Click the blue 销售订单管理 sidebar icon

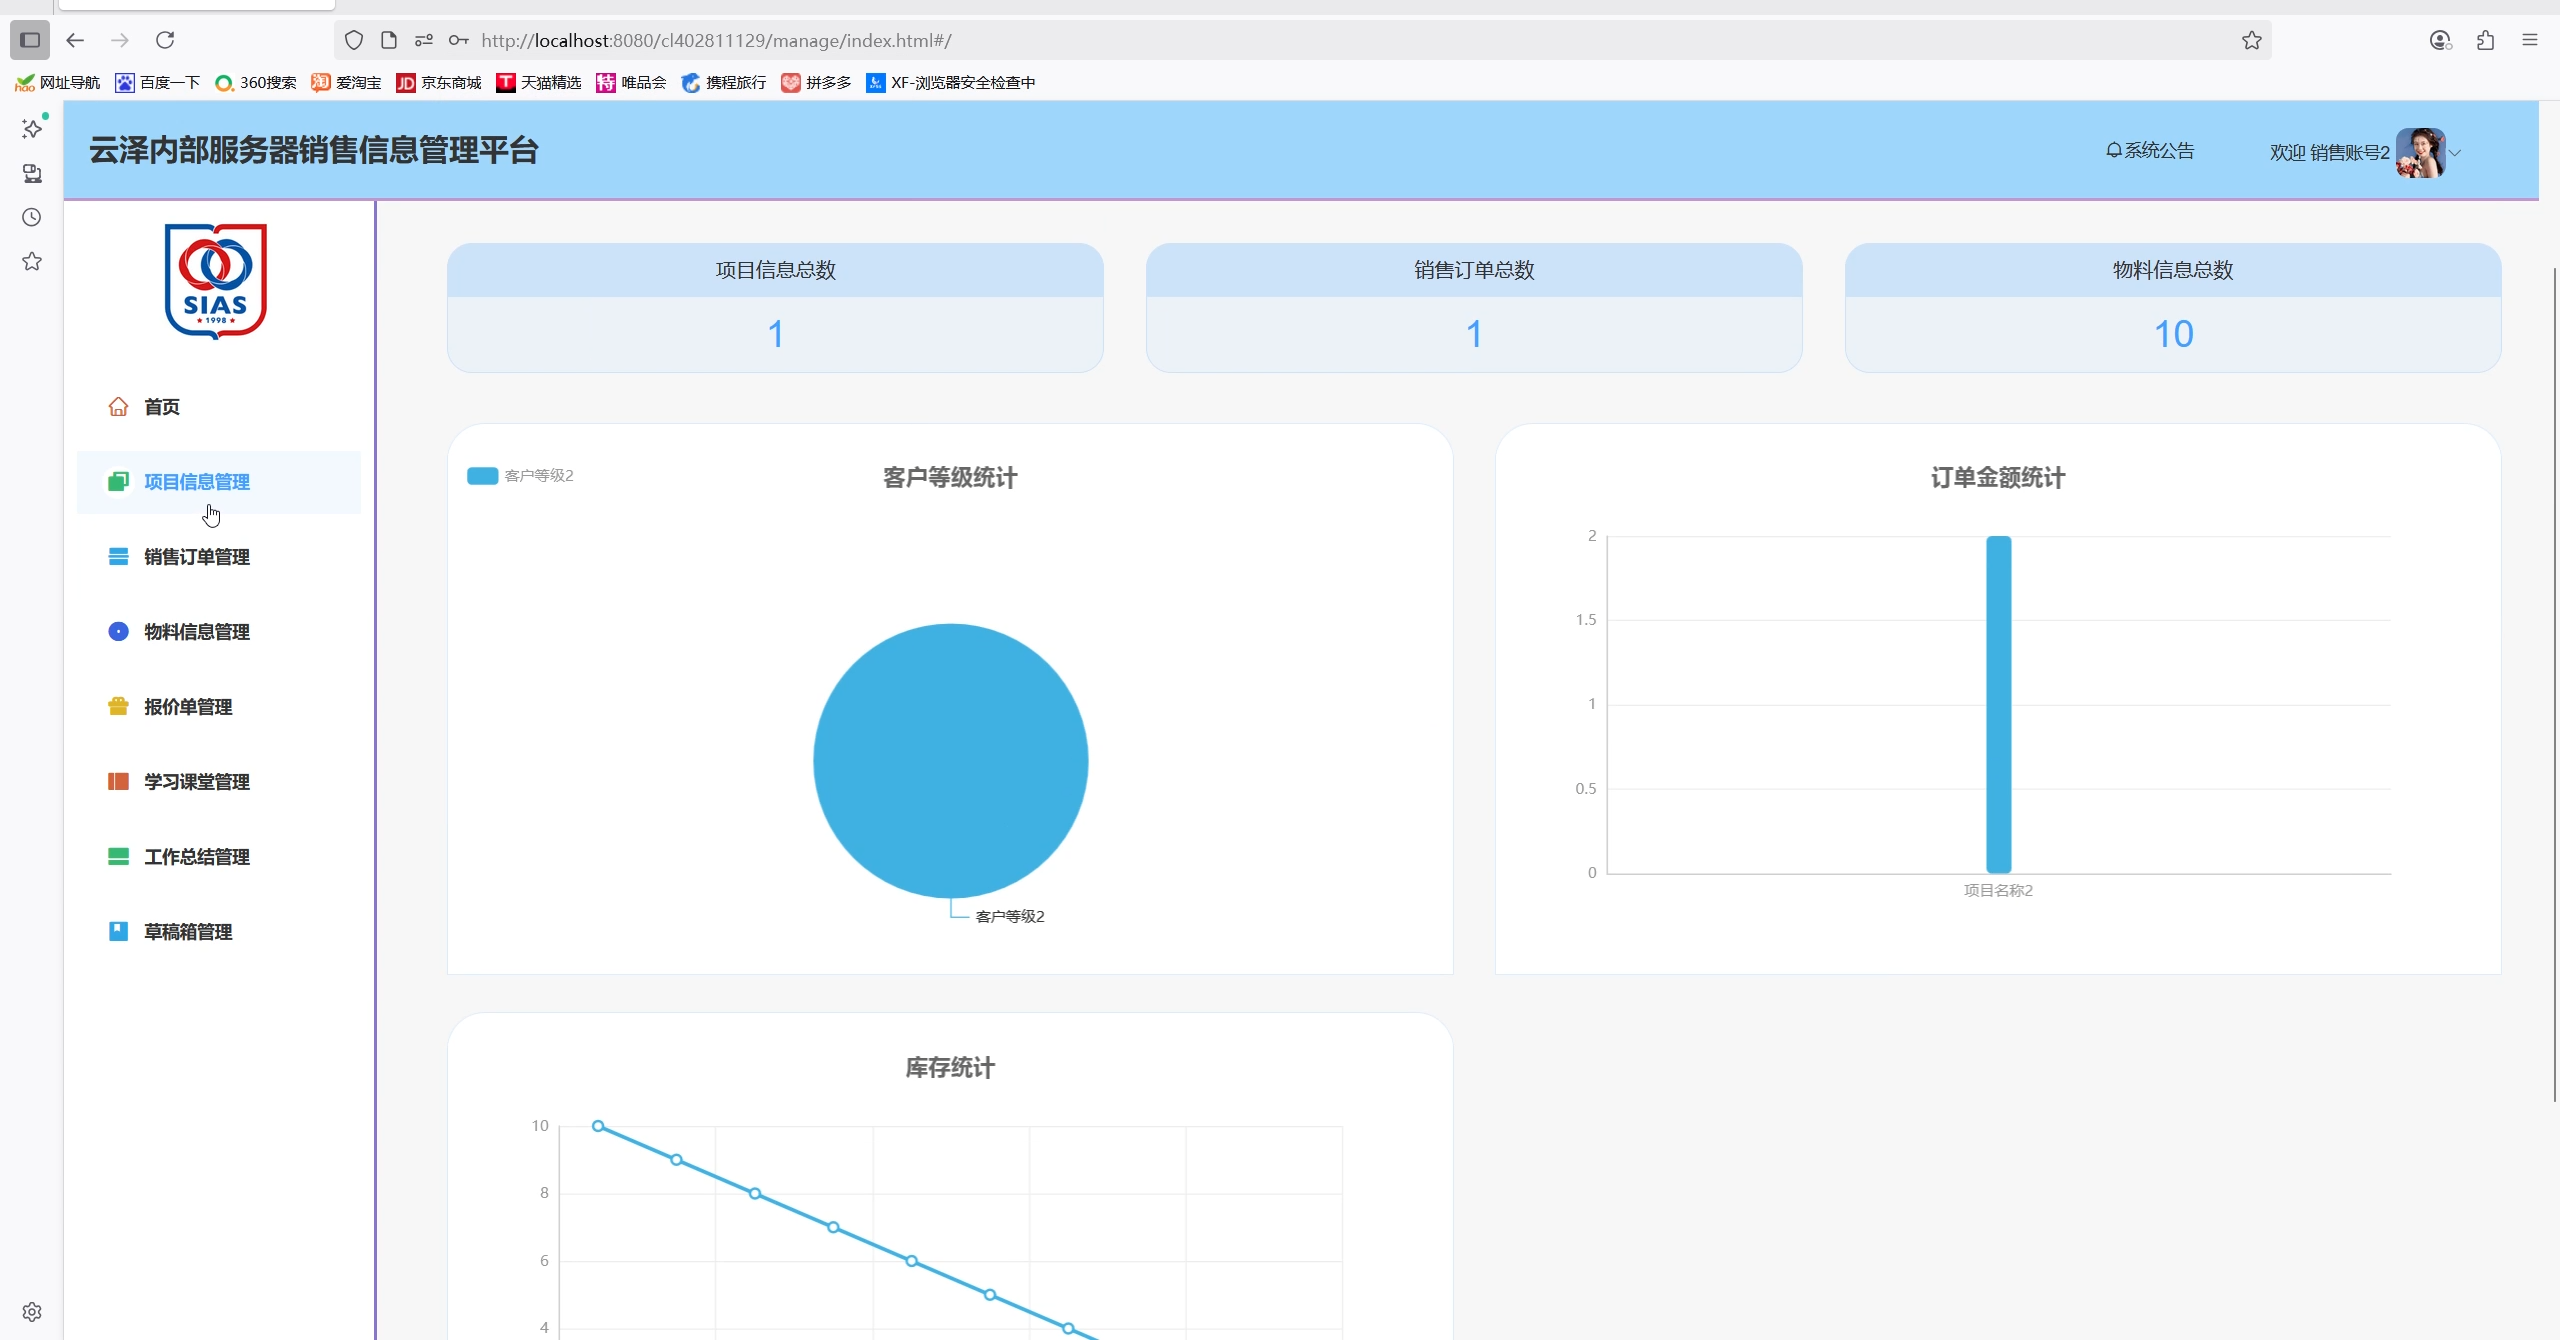pos(118,557)
